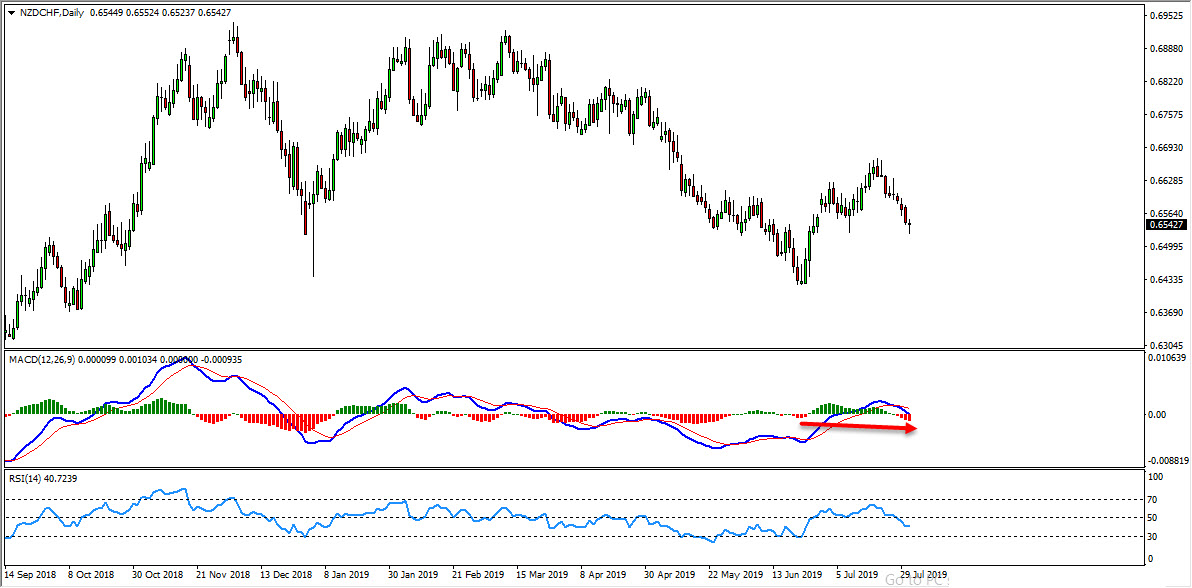Click the 14 Sep 2018 date label
This screenshot has width=1192, height=588.
(x=28, y=576)
